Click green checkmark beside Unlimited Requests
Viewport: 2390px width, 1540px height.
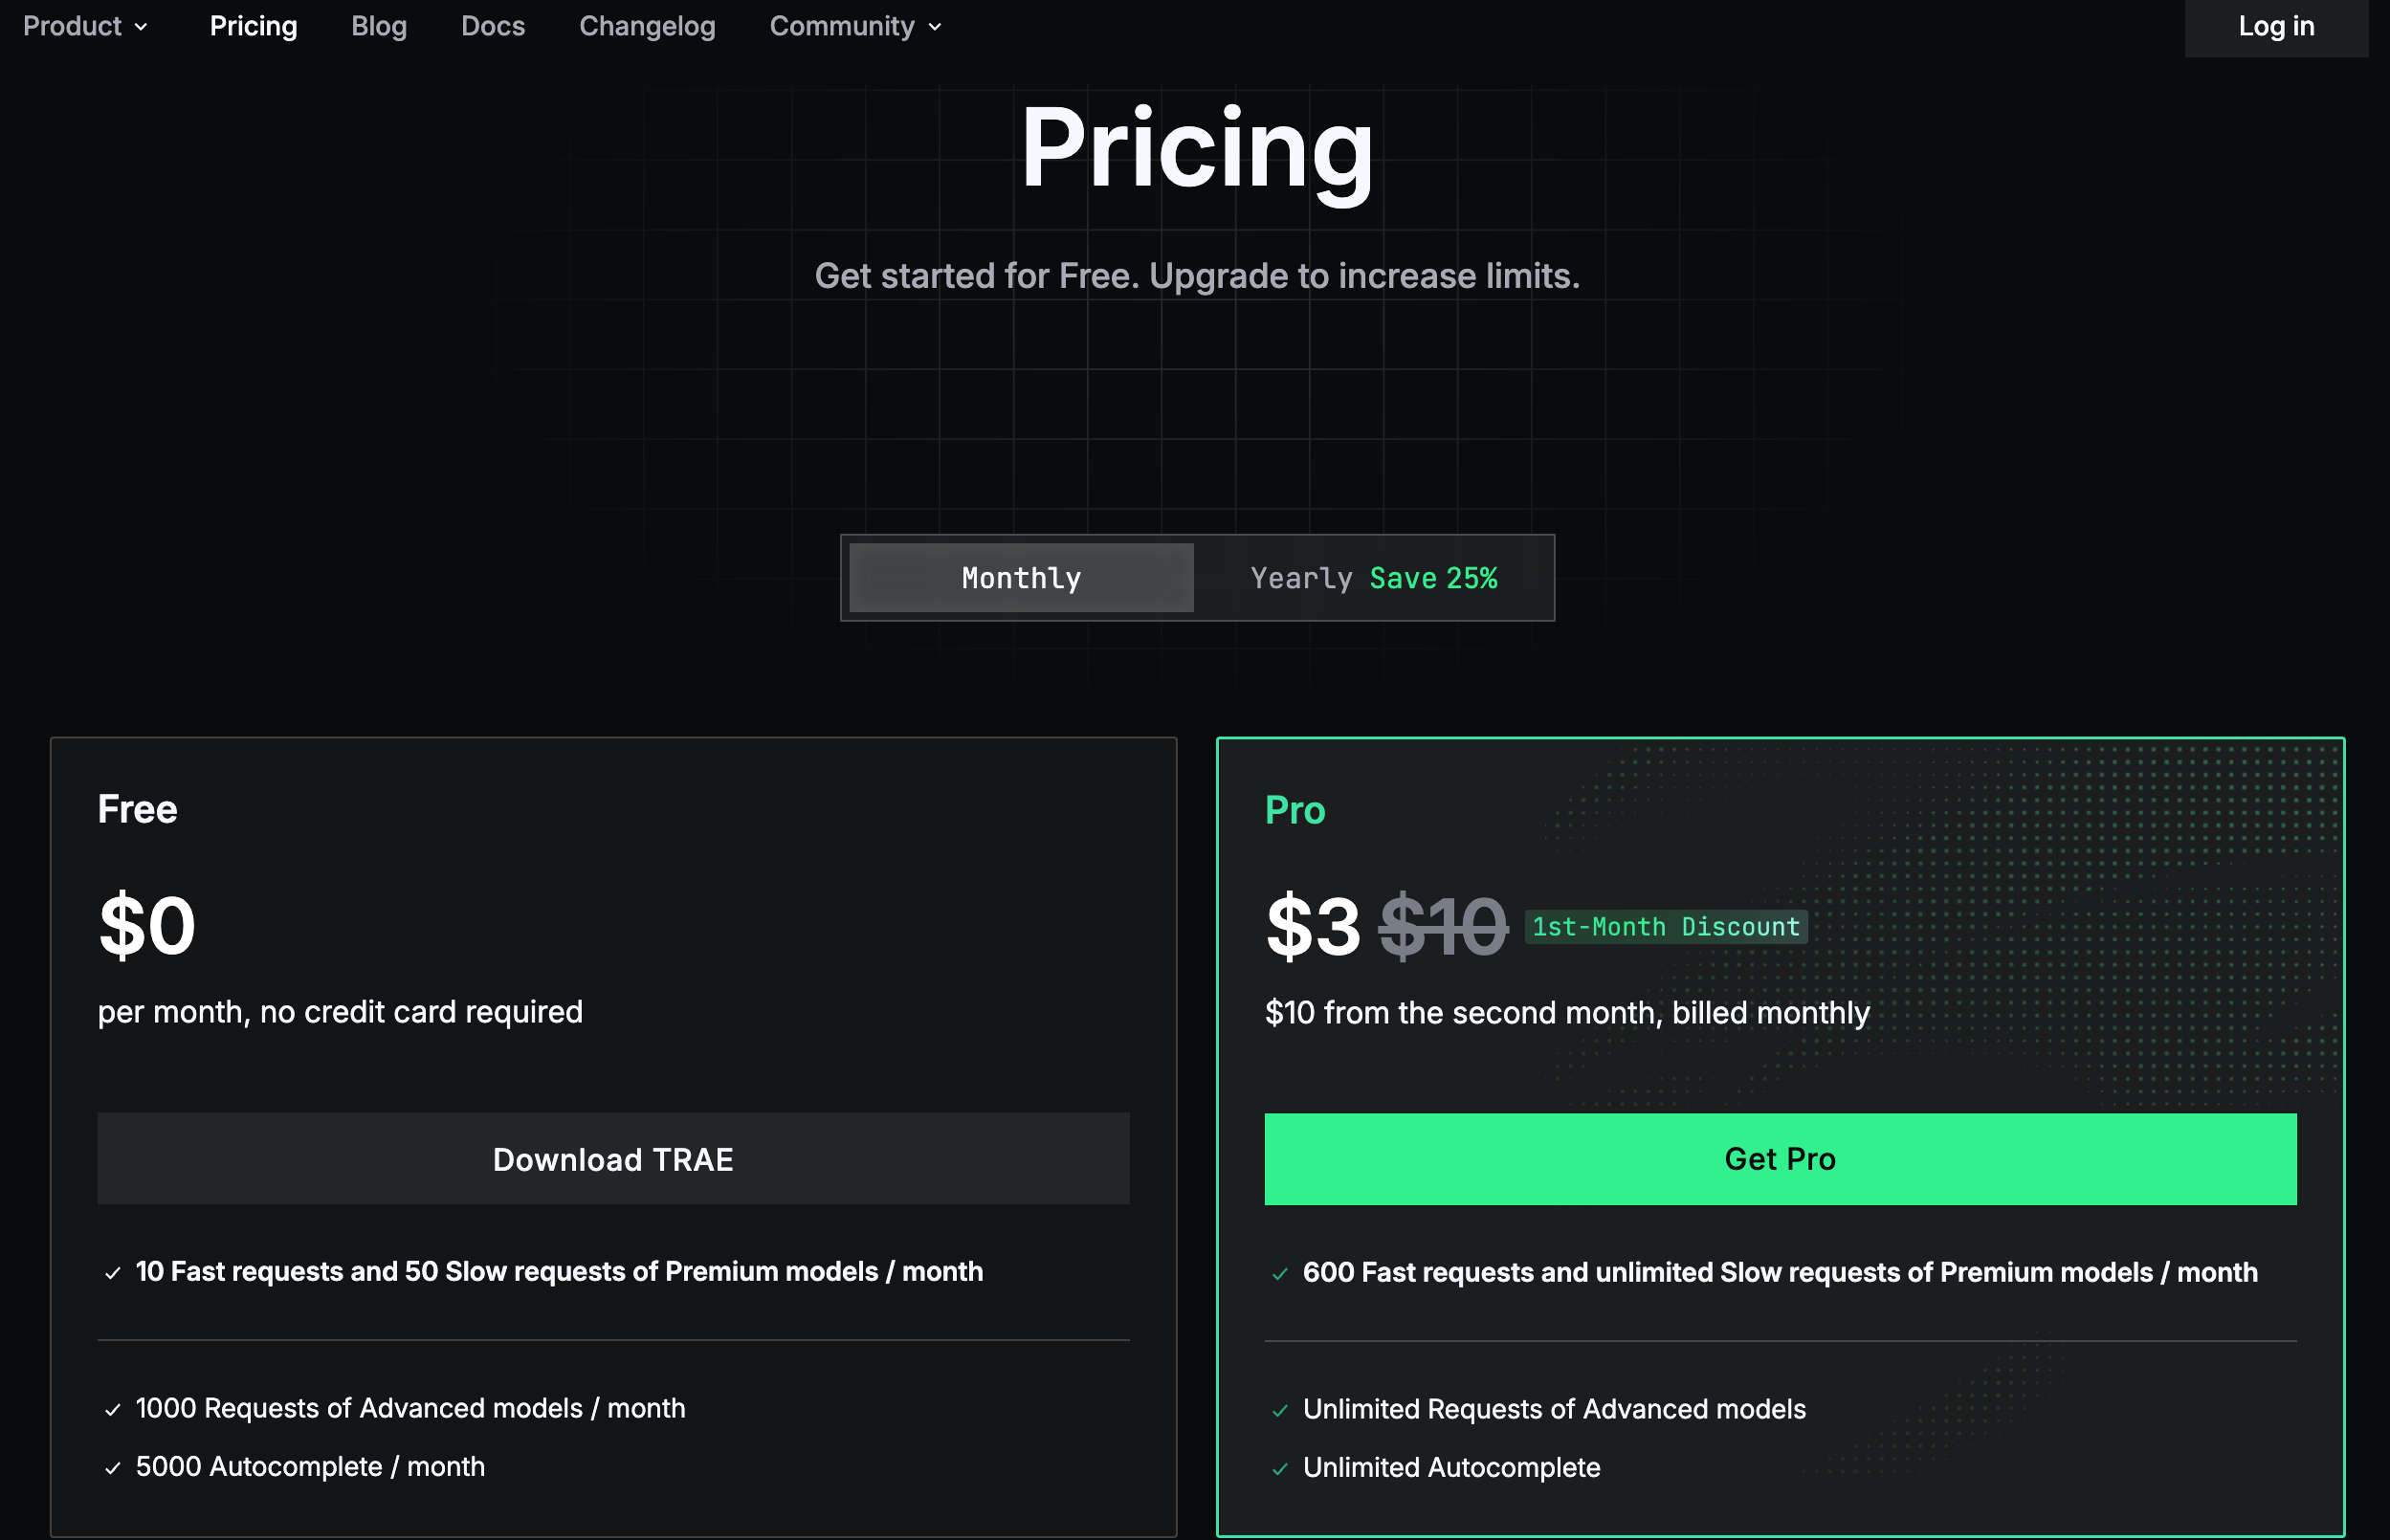pyautogui.click(x=1279, y=1411)
